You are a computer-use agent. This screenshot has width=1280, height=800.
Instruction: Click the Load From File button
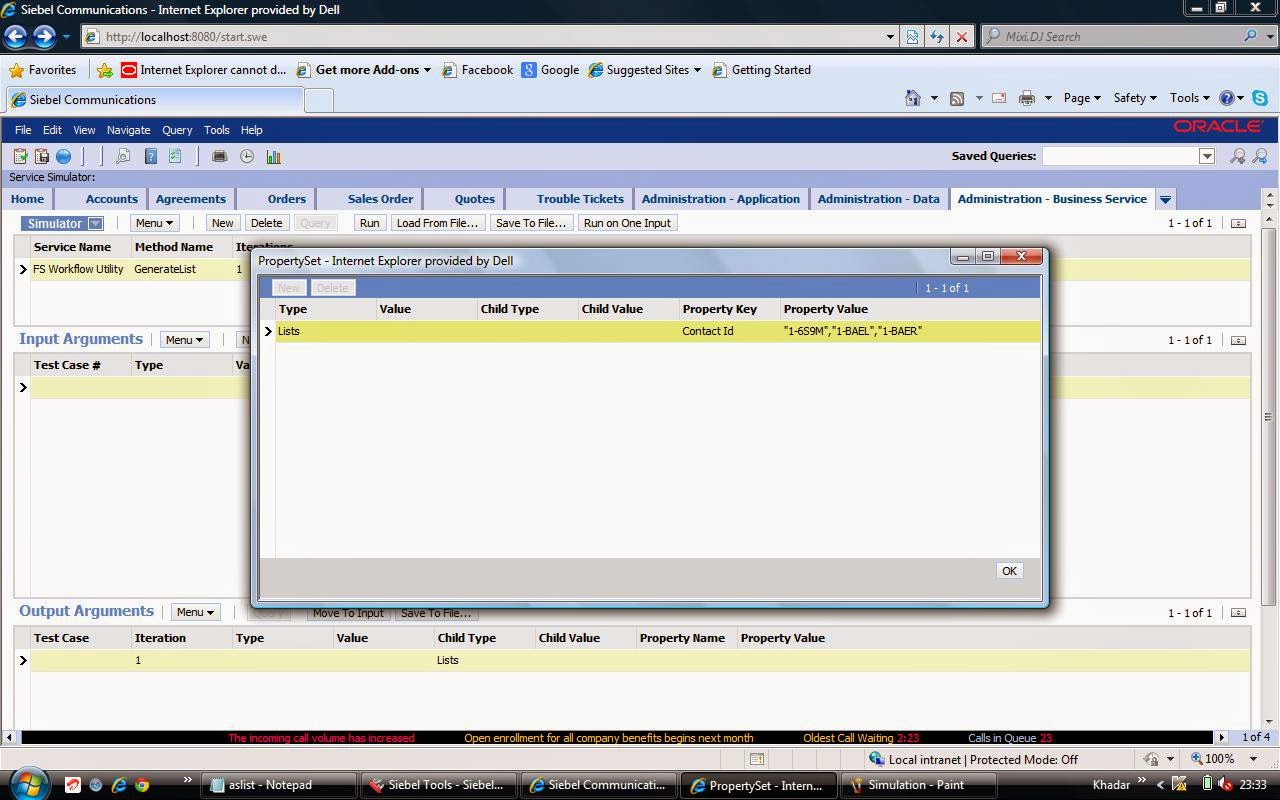tap(437, 223)
